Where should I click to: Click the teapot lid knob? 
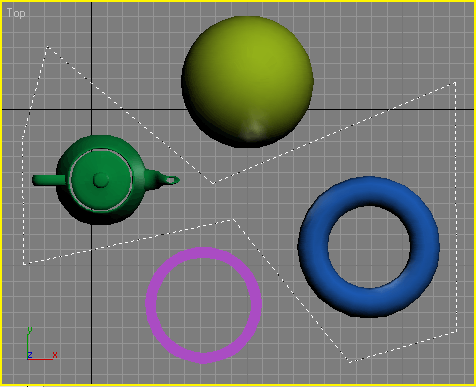[101, 180]
